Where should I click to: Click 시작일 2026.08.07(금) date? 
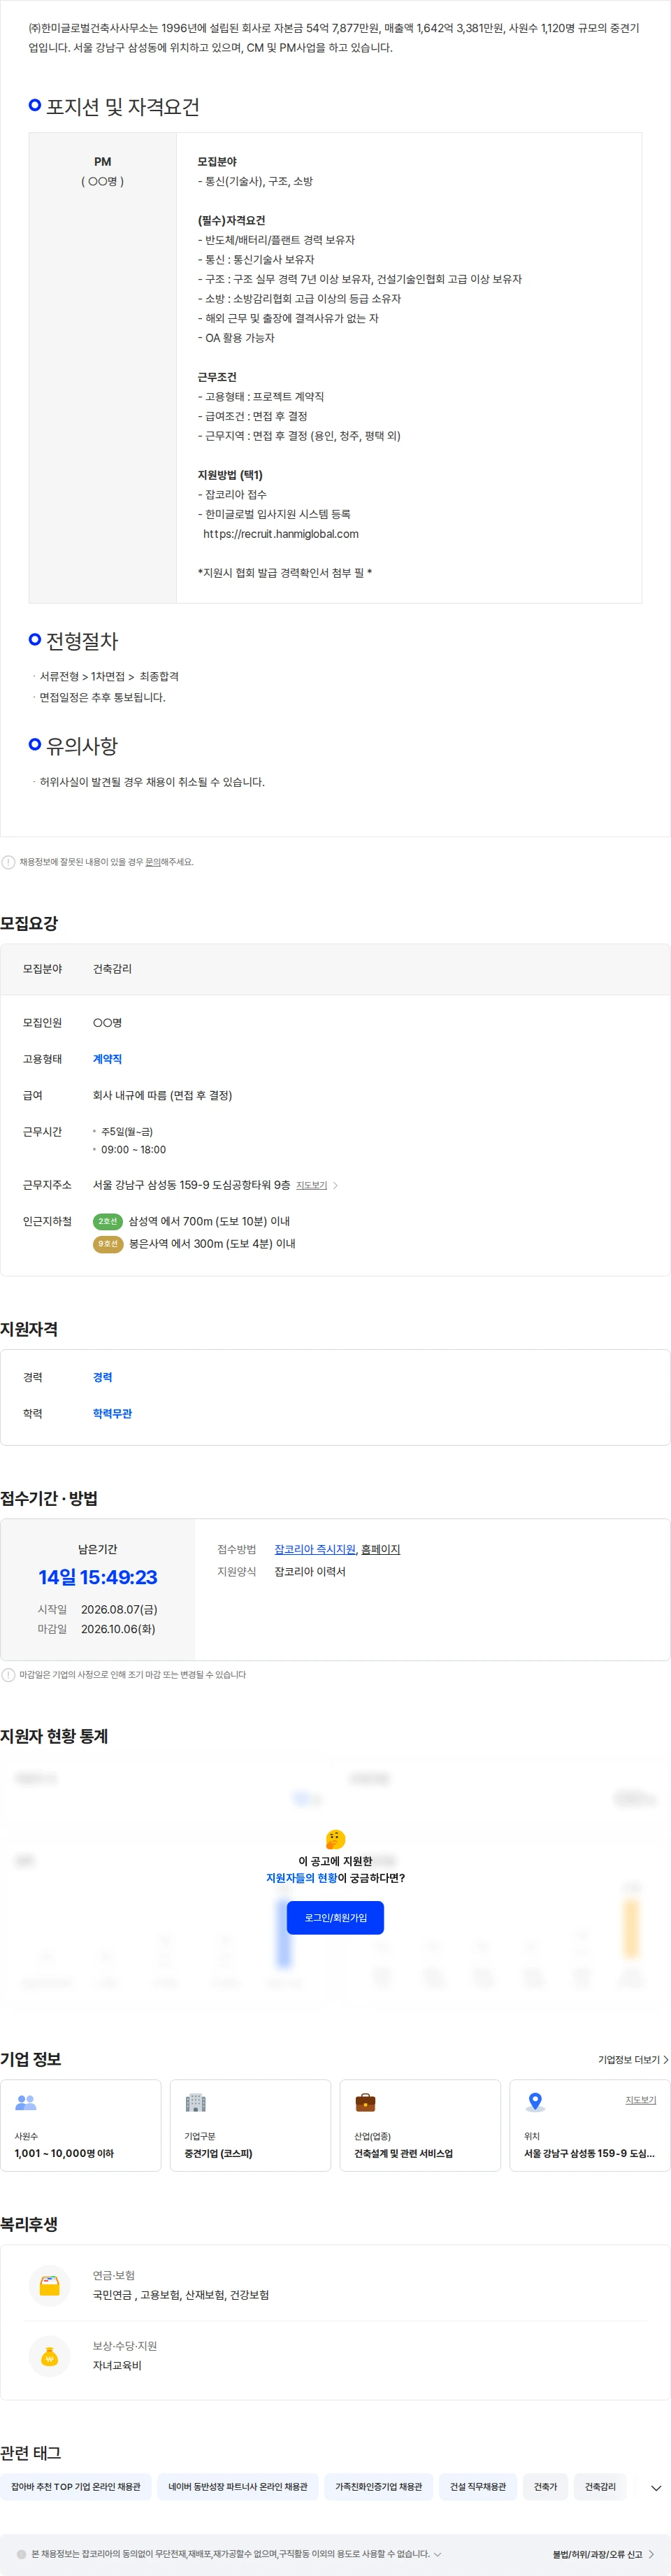pos(119,1609)
